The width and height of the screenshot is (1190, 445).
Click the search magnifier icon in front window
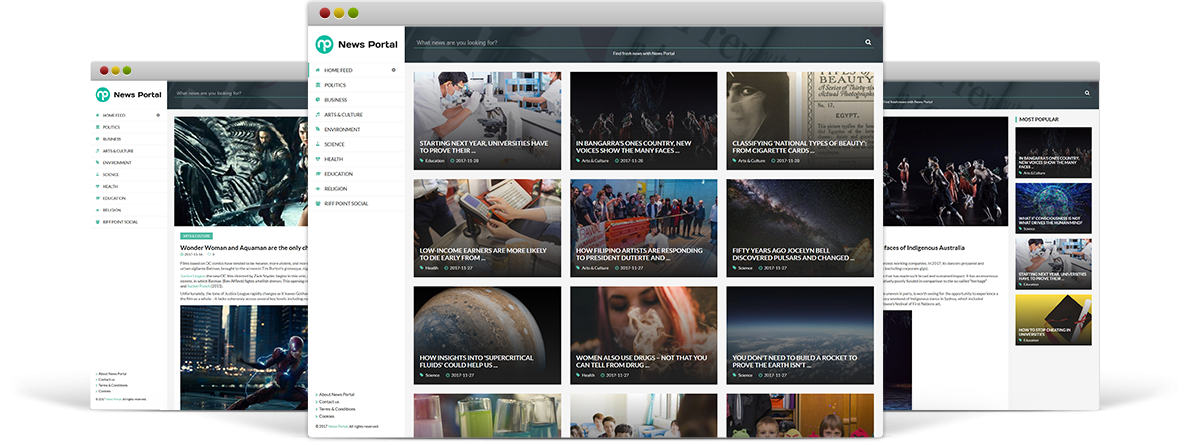pyautogui.click(x=868, y=43)
